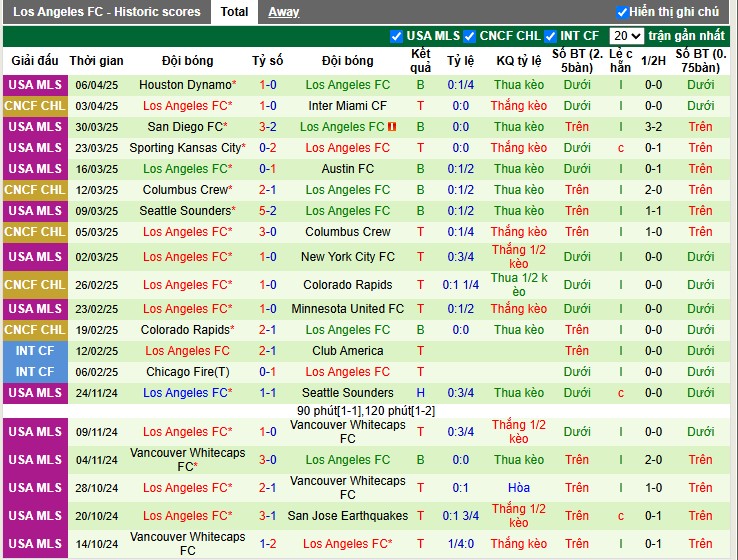Open Seattle Sounders link in 09/03/25 row

tap(187, 211)
